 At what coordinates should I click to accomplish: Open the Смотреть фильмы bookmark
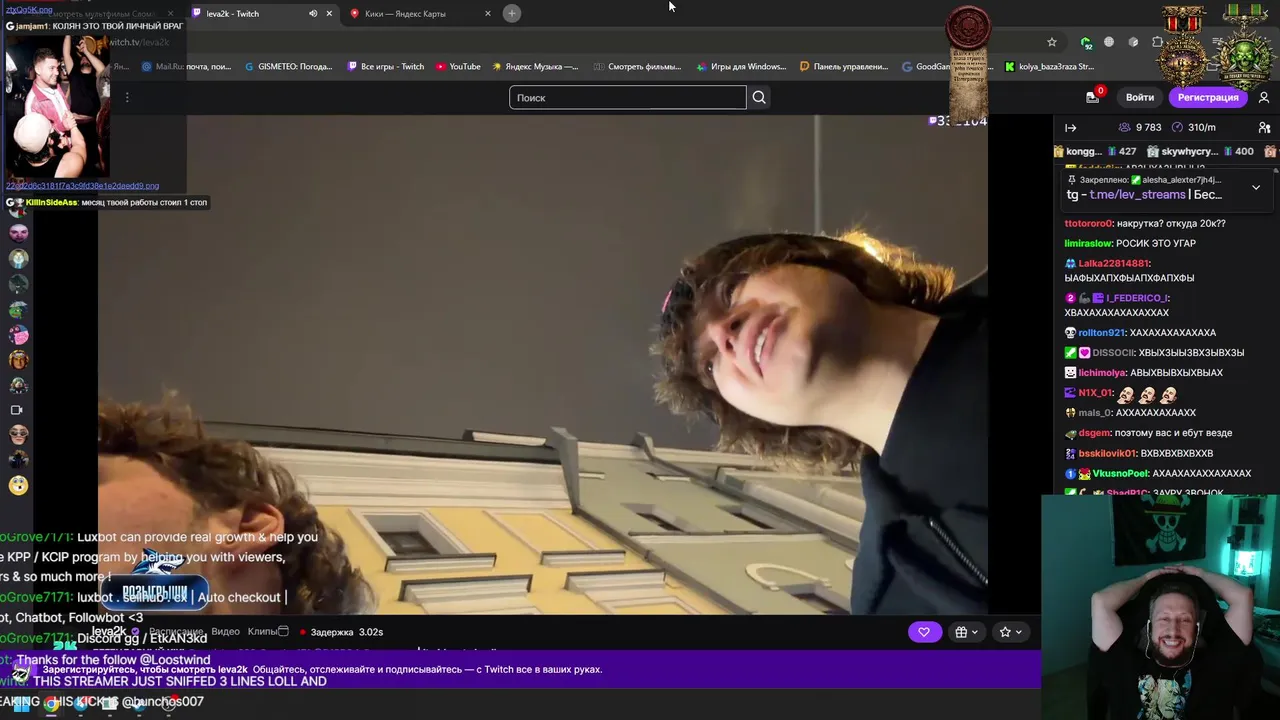[x=637, y=67]
